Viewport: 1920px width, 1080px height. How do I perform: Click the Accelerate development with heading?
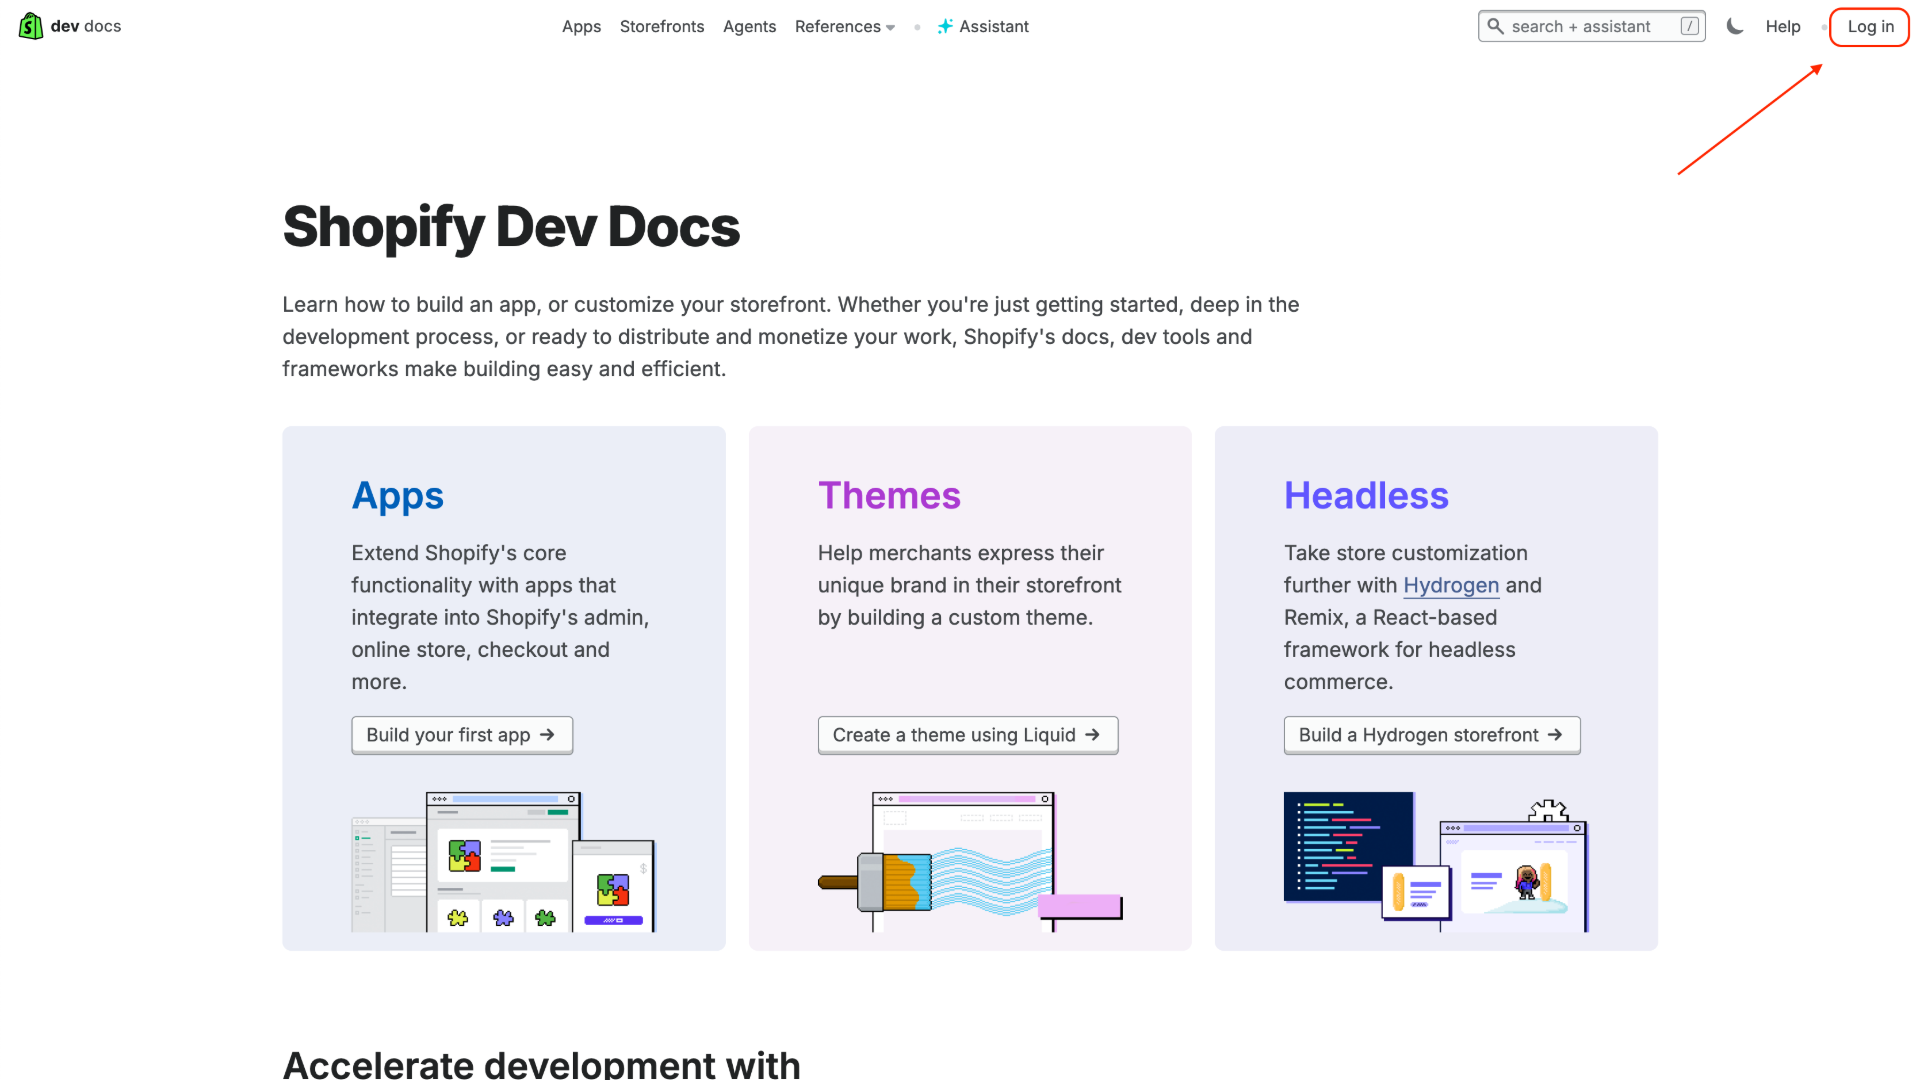(x=541, y=1064)
